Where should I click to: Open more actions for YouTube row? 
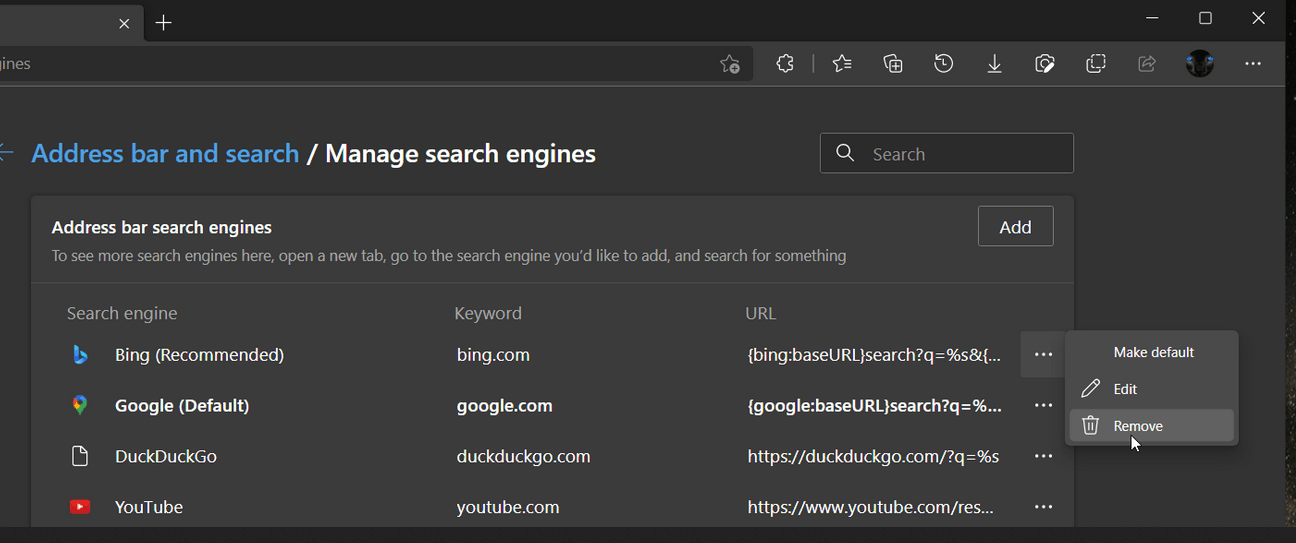pos(1043,507)
